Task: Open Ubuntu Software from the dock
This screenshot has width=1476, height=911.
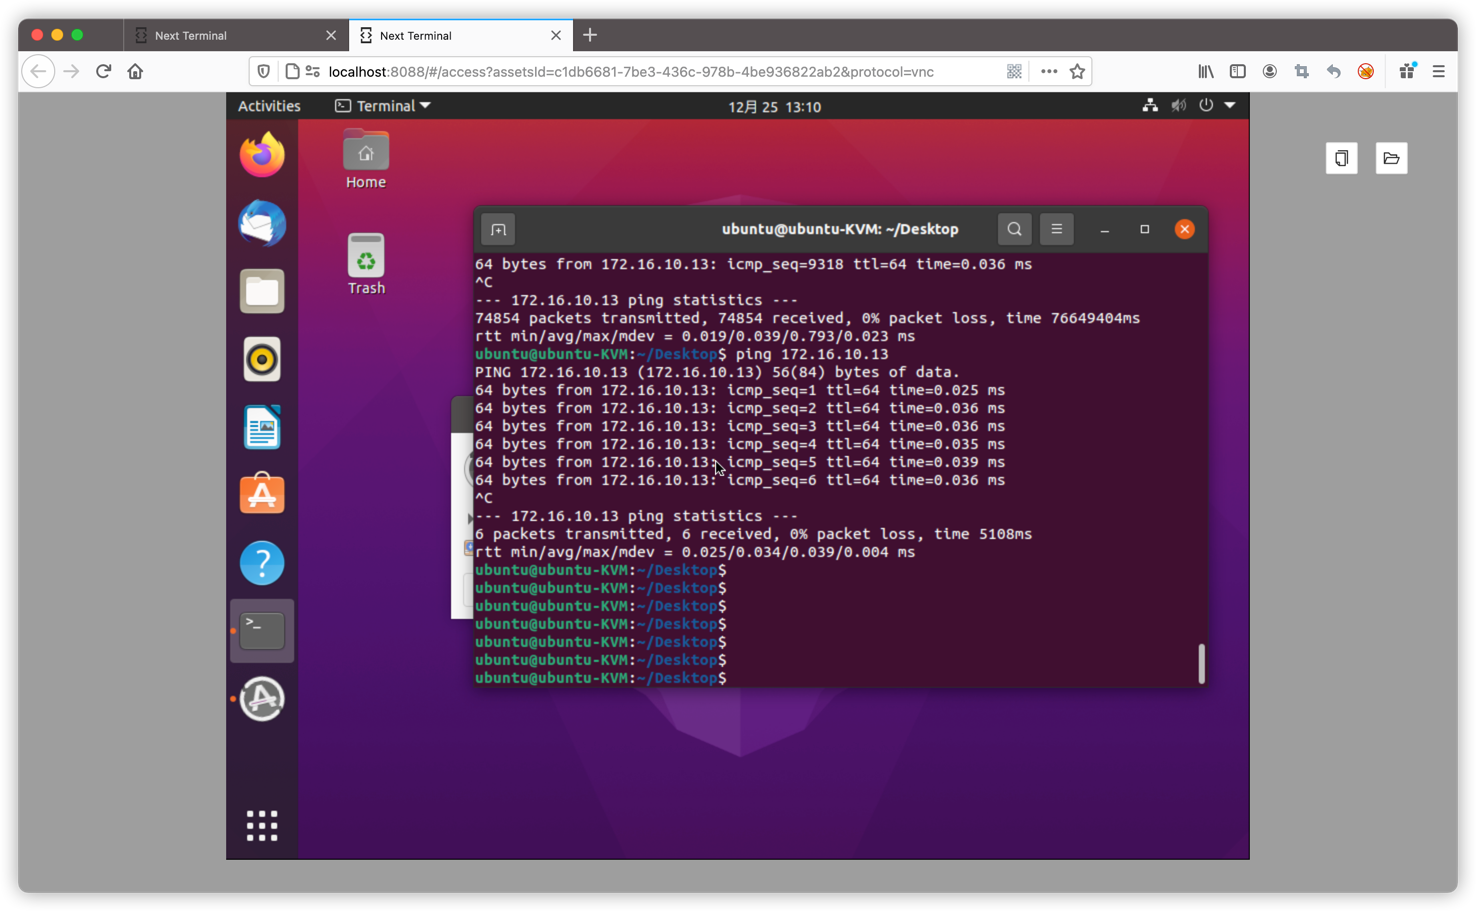Action: click(x=262, y=493)
